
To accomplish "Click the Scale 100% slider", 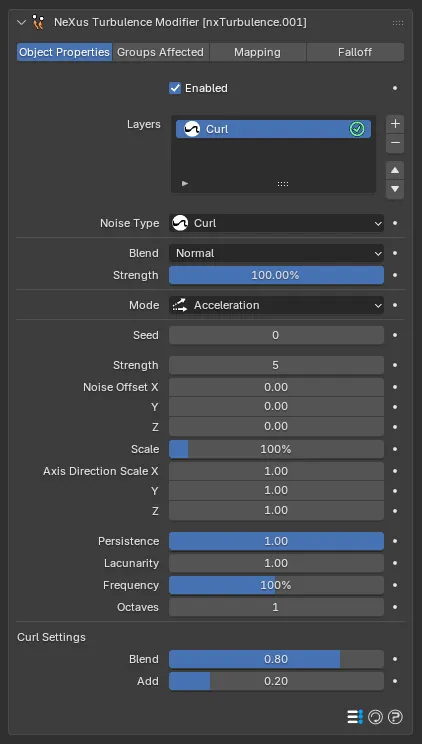I will coord(276,449).
